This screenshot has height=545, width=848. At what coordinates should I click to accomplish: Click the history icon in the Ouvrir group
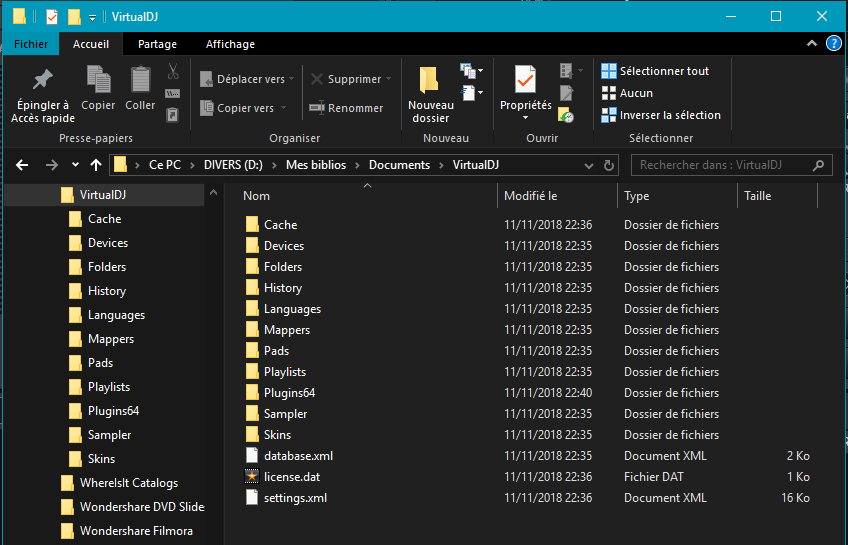click(x=566, y=115)
